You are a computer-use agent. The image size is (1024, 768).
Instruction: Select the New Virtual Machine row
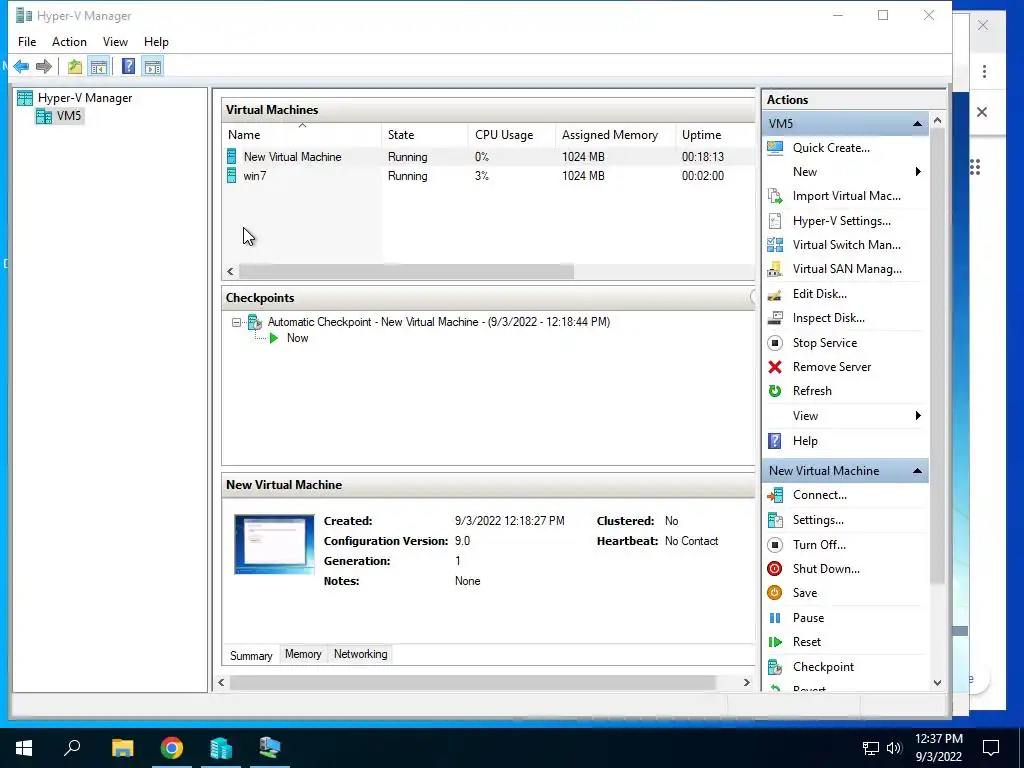(488, 157)
